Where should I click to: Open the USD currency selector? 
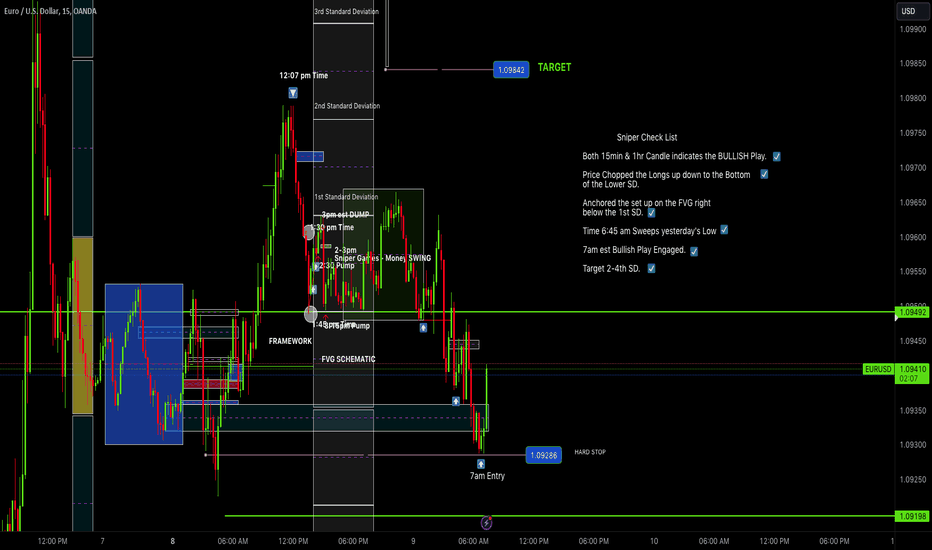912,11
